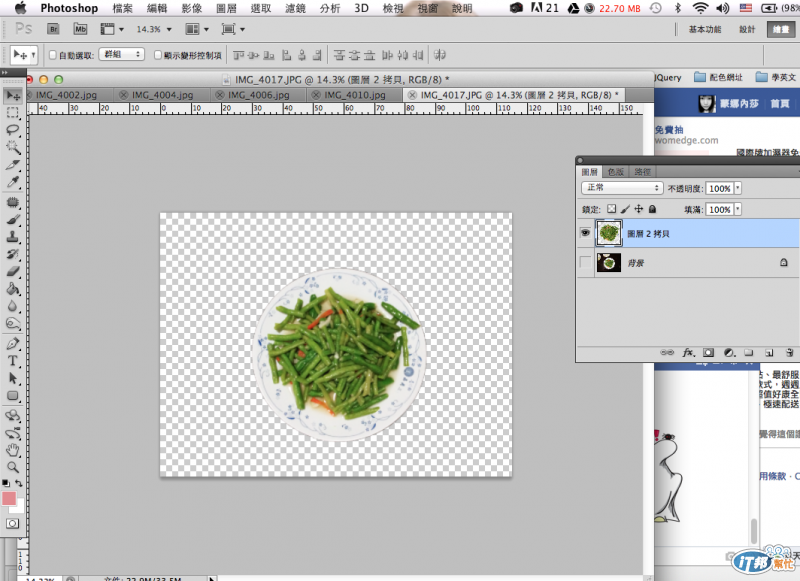Open the 群組 auto-select dropdown
This screenshot has width=800, height=581.
[x=122, y=54]
